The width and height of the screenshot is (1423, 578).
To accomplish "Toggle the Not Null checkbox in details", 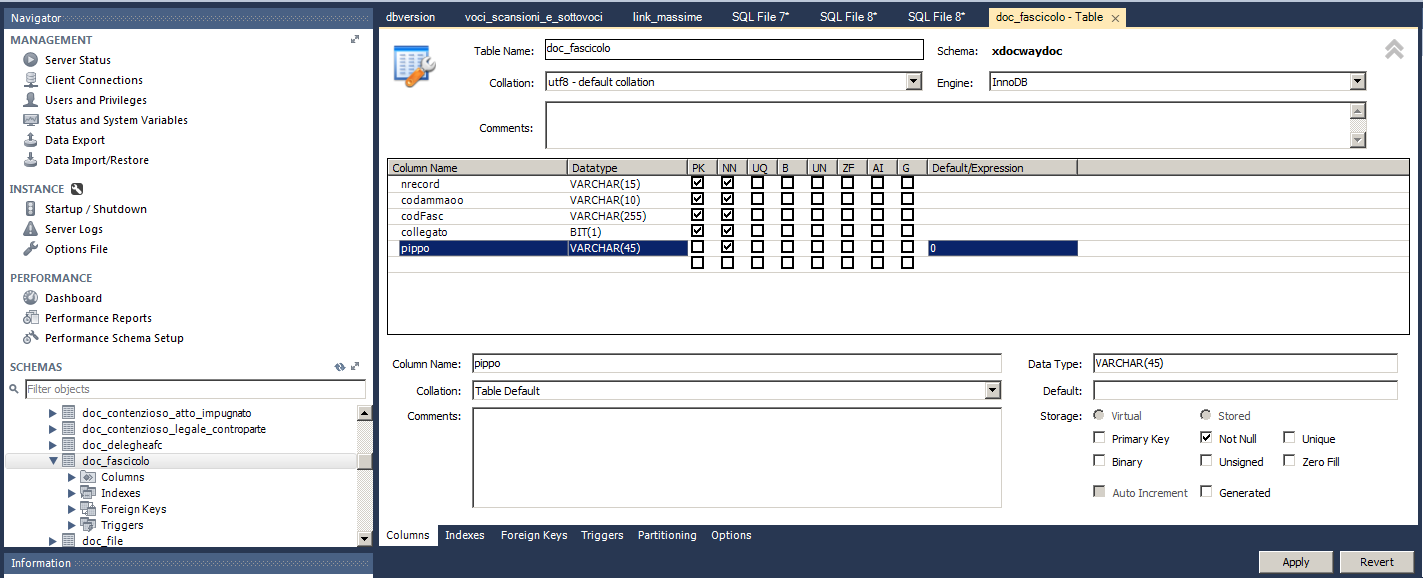I will point(1206,438).
